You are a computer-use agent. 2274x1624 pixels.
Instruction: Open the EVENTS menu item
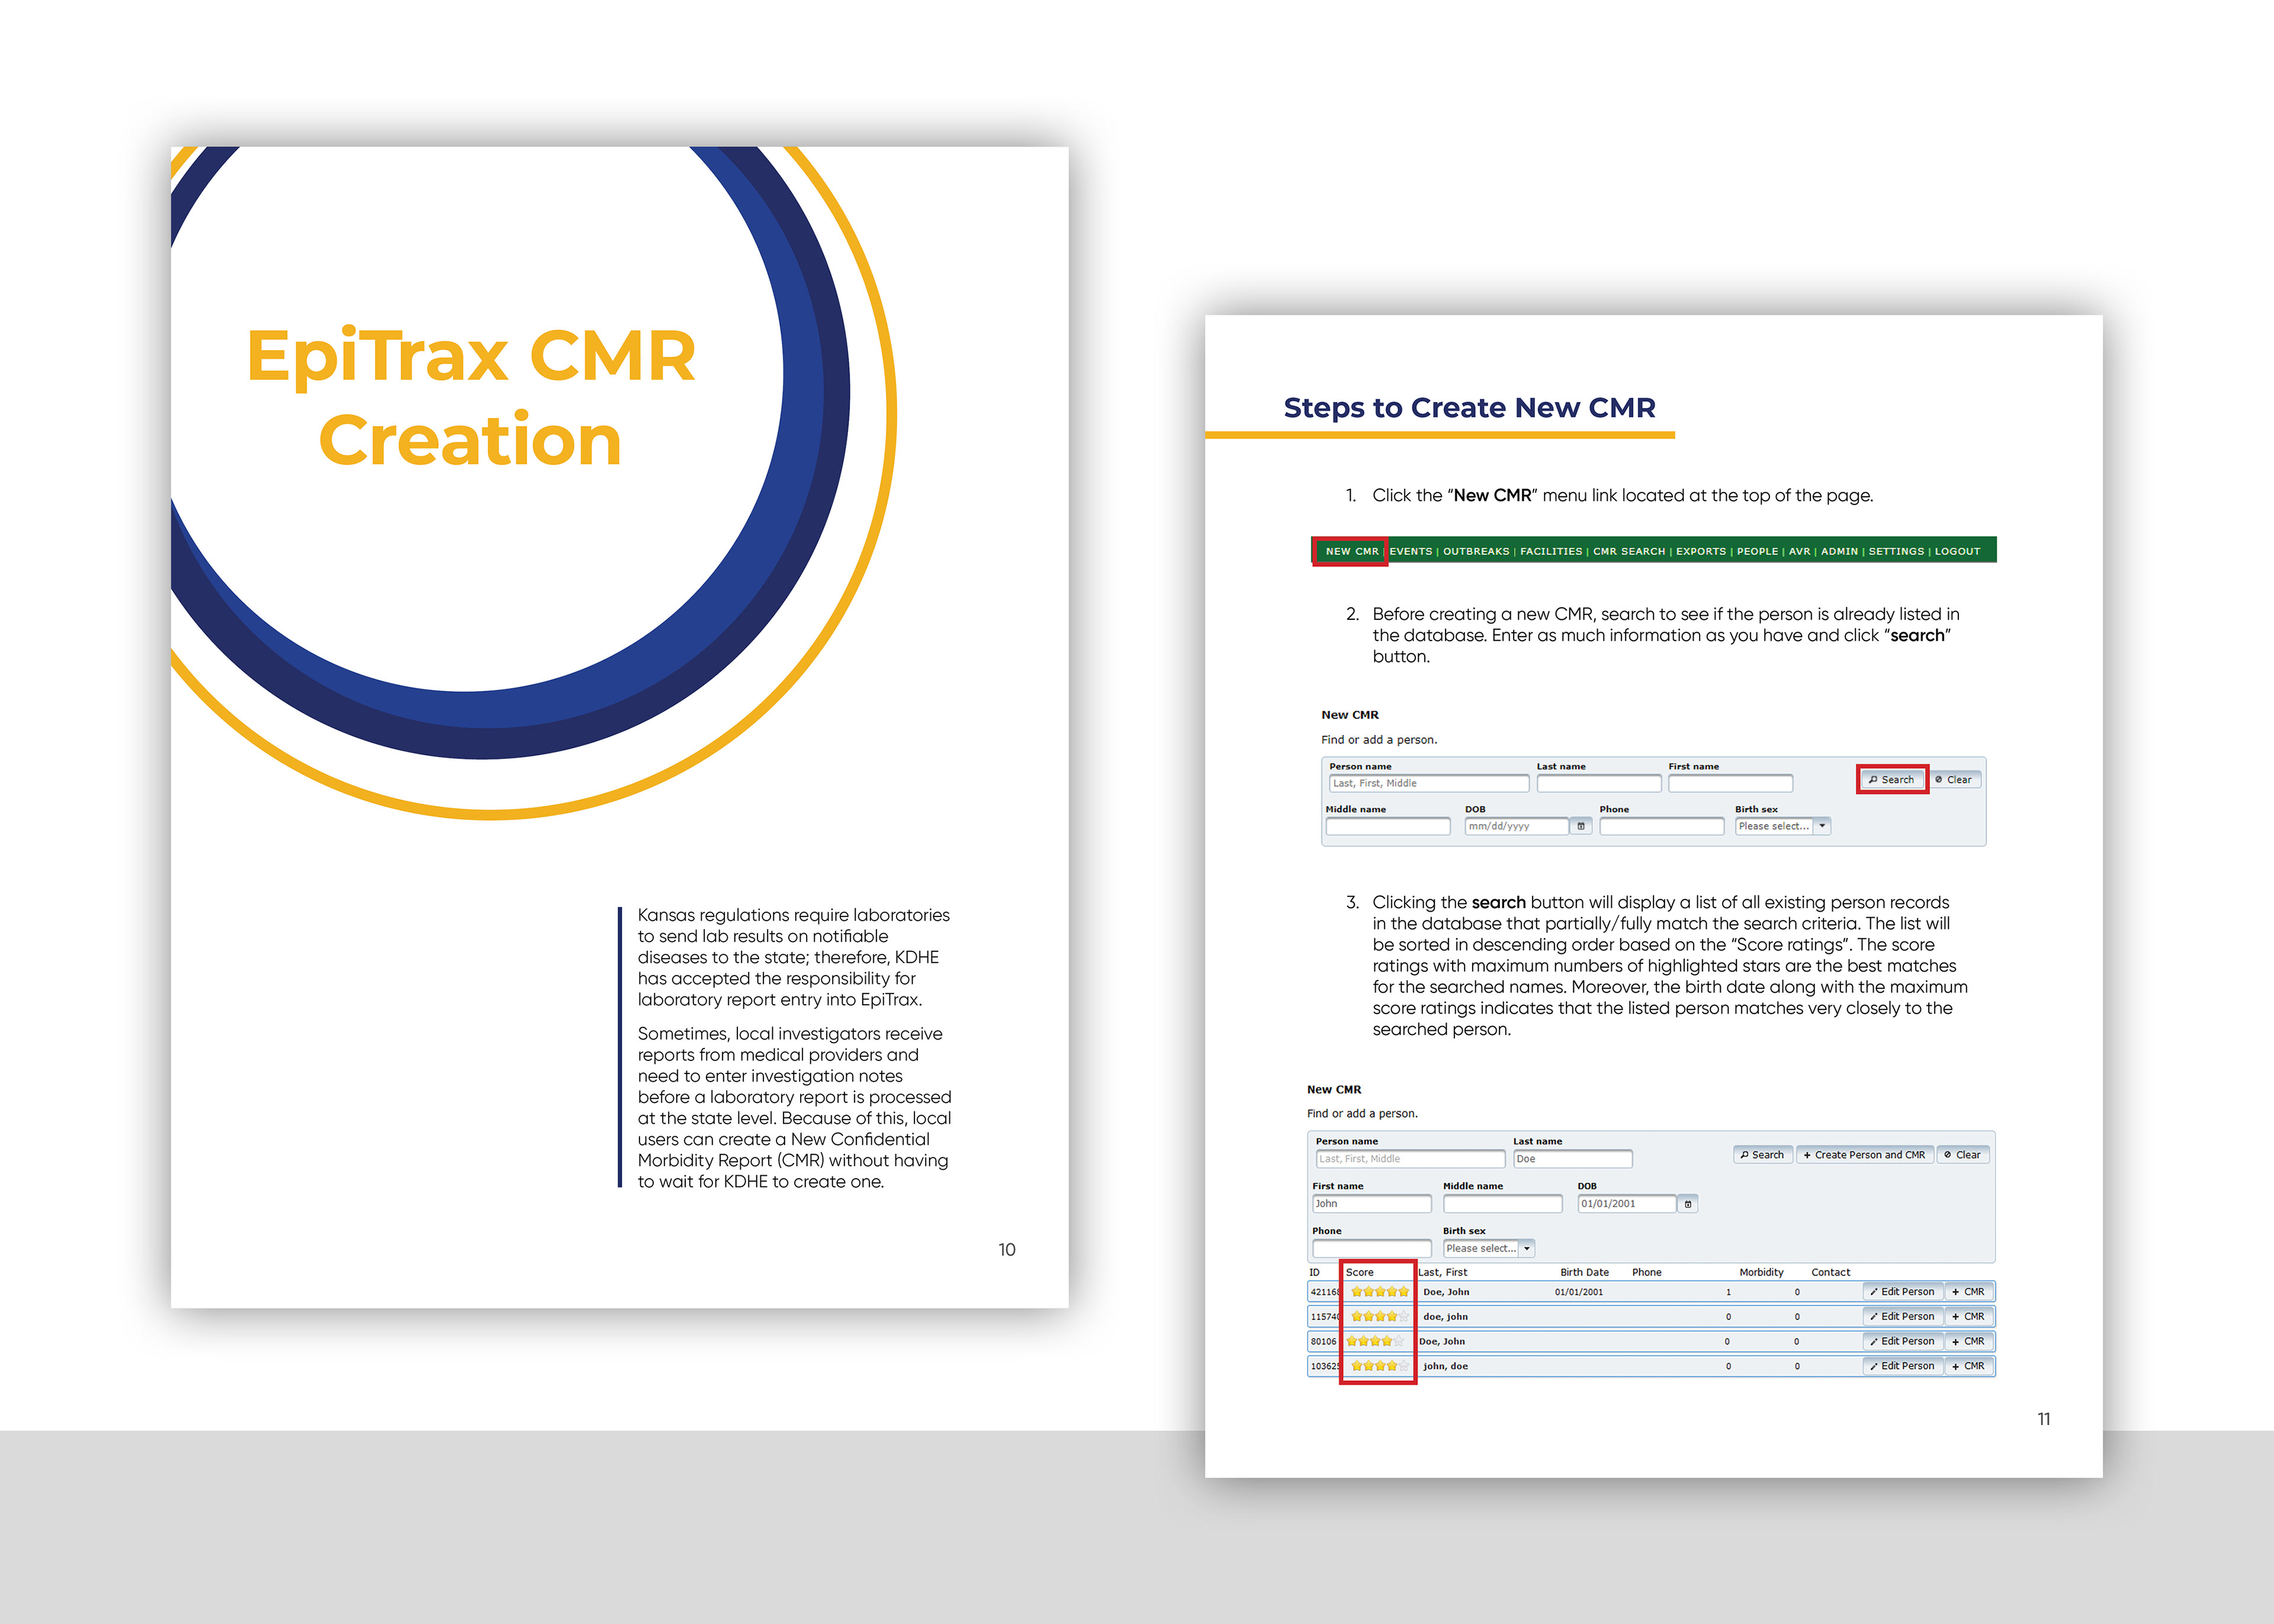tap(1410, 551)
